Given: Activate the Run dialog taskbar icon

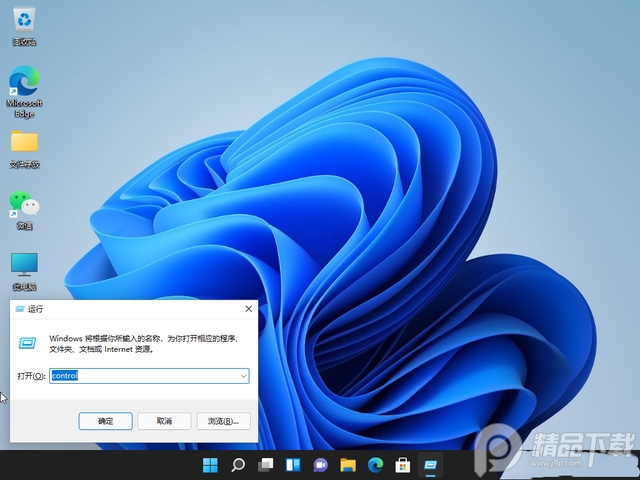Looking at the screenshot, I should click(x=431, y=464).
